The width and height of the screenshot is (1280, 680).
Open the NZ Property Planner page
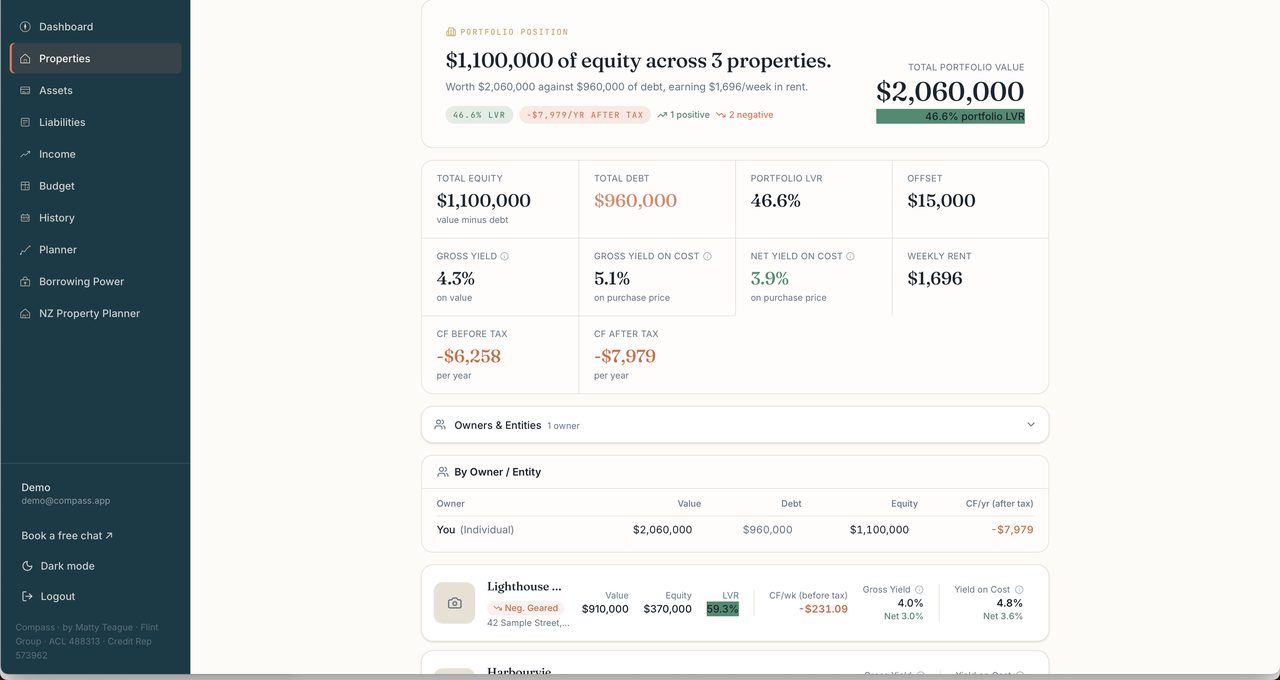95,314
